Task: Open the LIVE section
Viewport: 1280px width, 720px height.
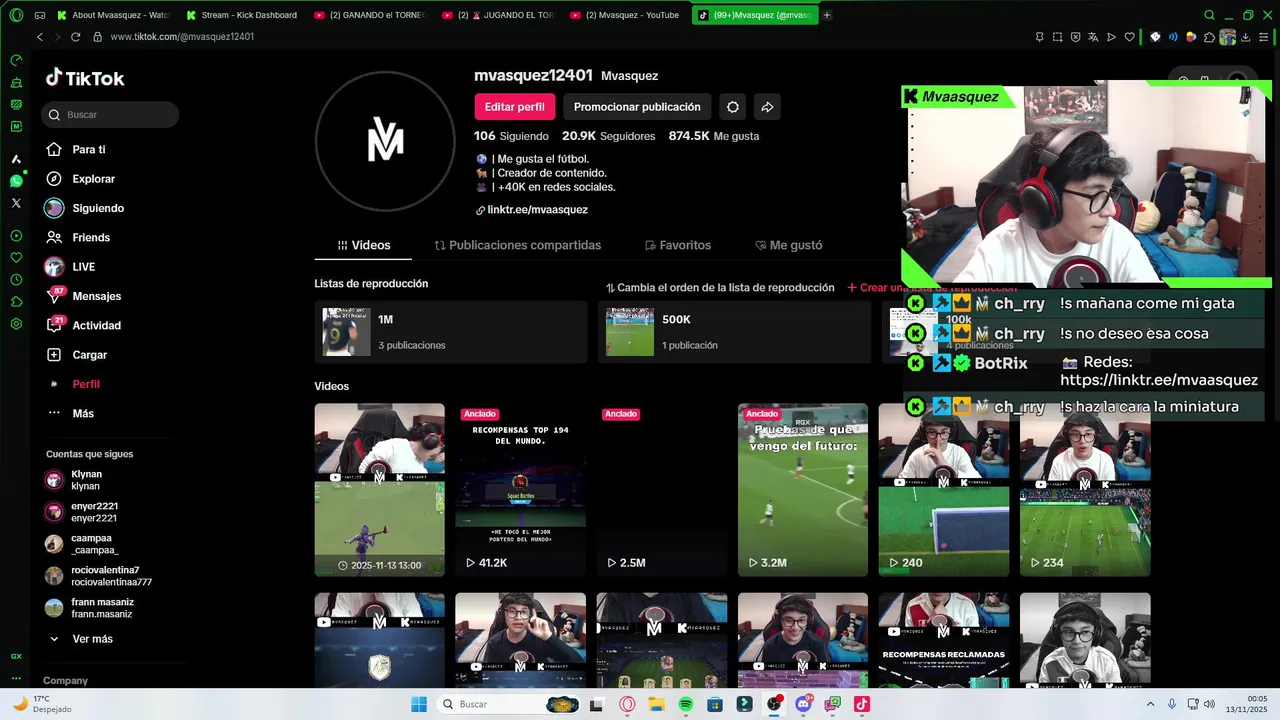Action: 70,267
